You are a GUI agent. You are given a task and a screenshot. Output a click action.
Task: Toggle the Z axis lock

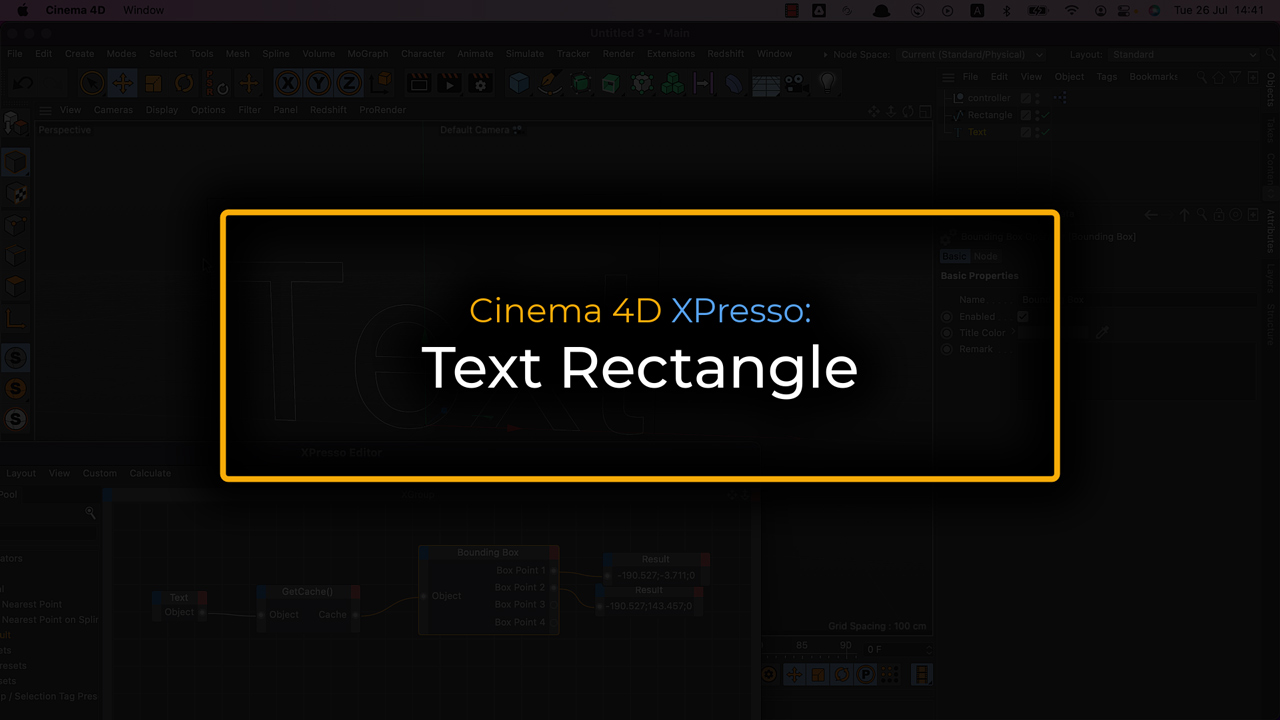348,84
